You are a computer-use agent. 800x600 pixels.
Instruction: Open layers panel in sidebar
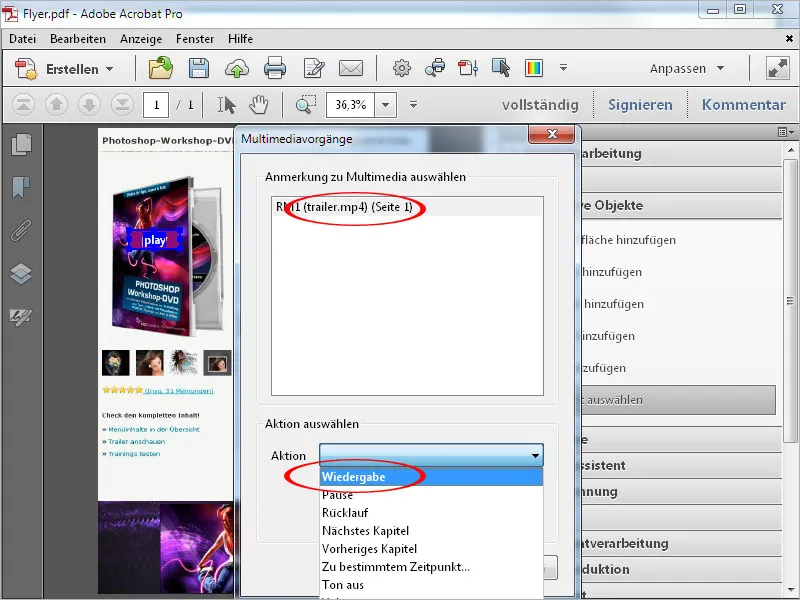(21, 273)
